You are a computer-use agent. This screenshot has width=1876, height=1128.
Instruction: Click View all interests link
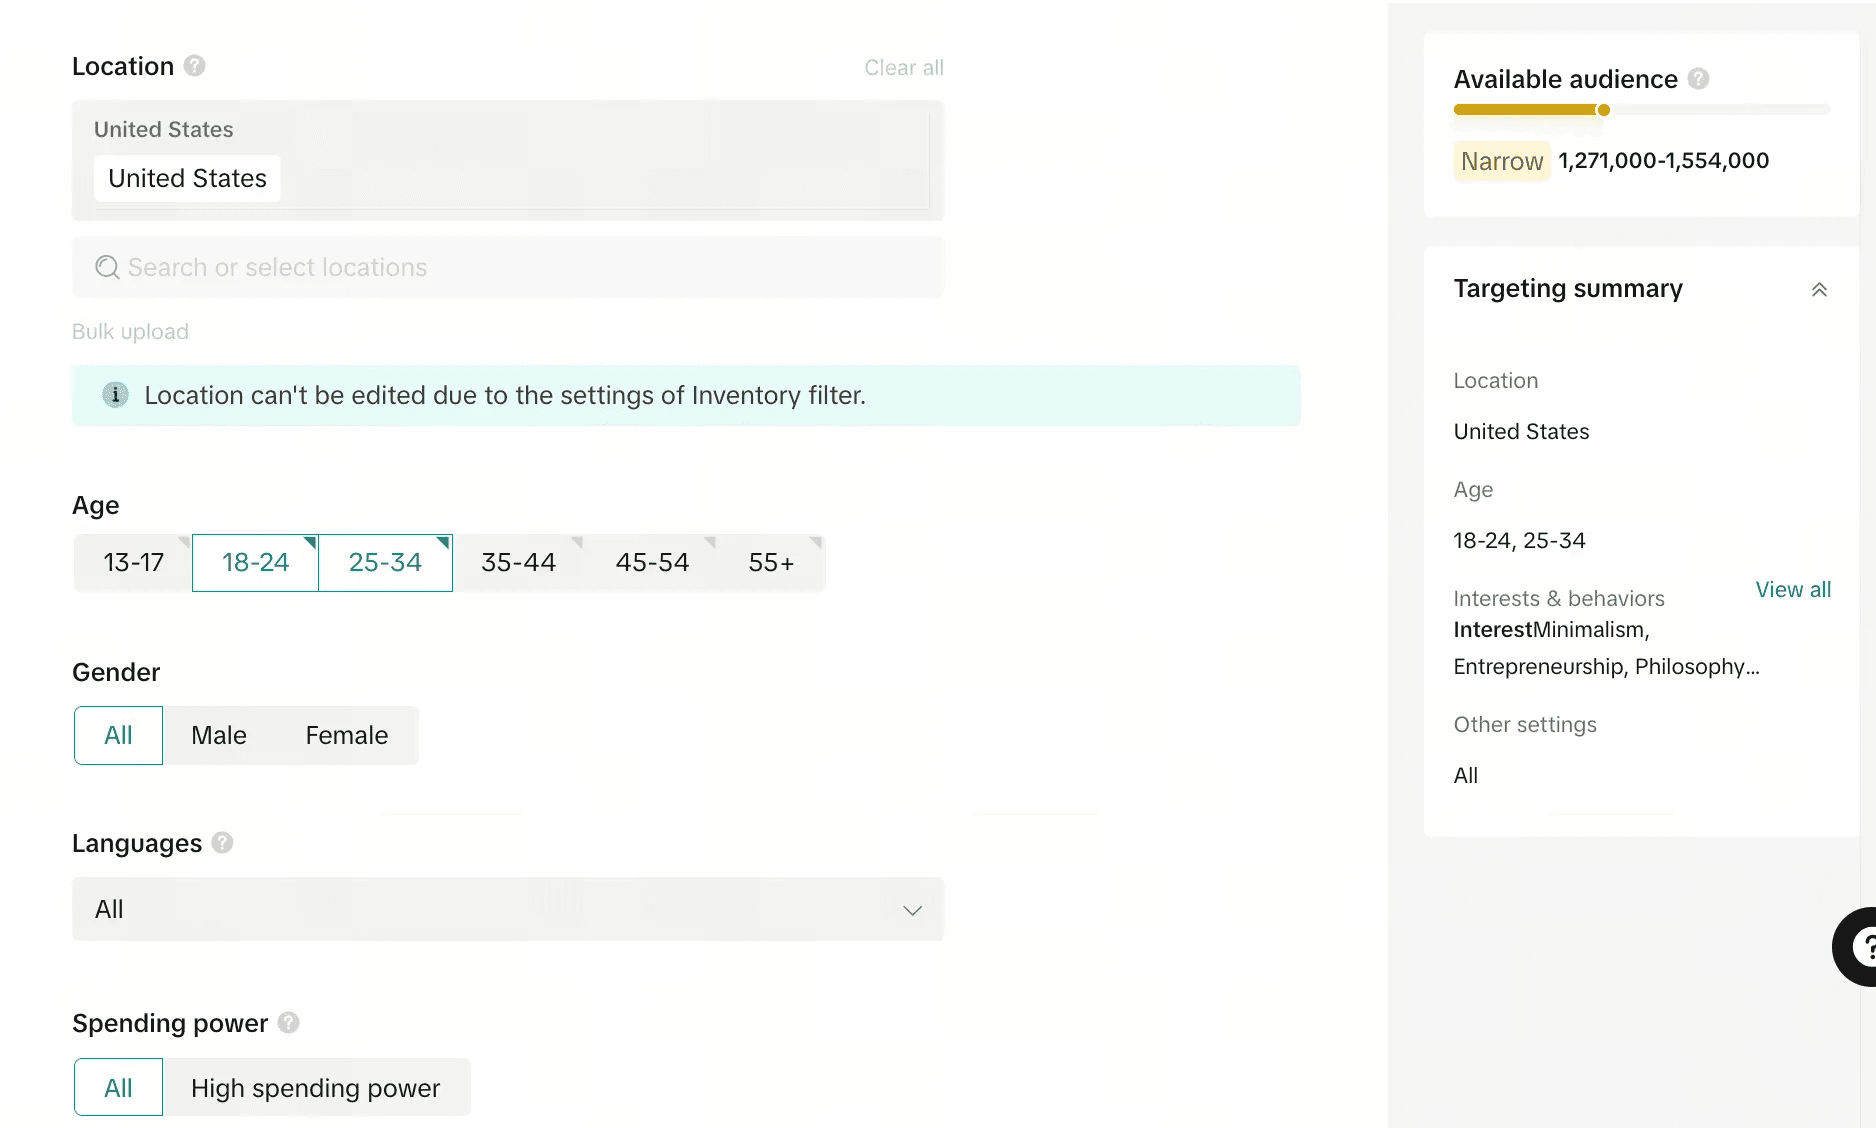tap(1793, 590)
